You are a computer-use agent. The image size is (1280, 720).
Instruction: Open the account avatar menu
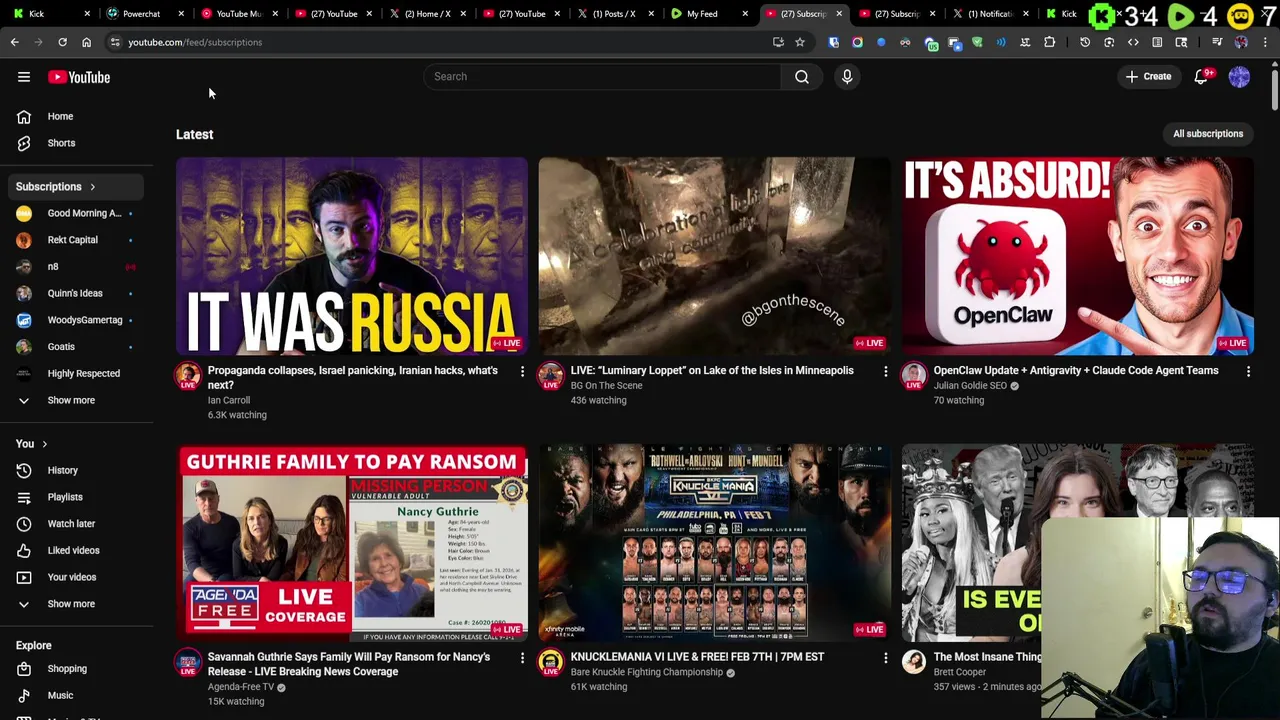(x=1239, y=77)
